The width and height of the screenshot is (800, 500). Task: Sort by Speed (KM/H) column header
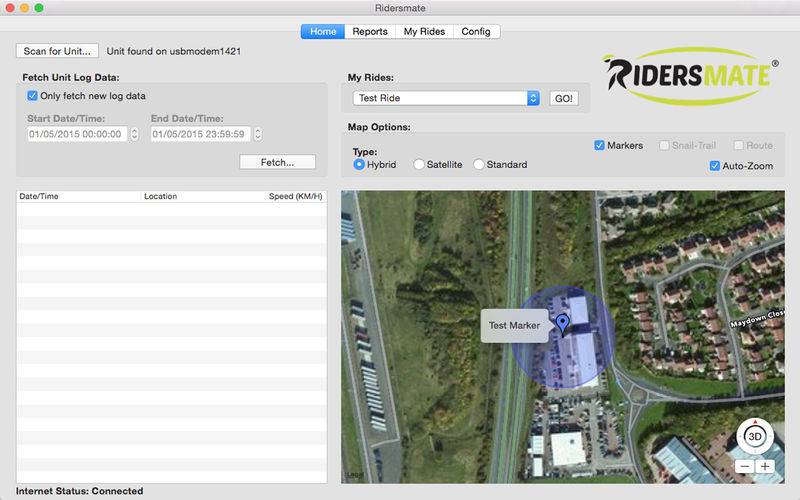[x=296, y=196]
